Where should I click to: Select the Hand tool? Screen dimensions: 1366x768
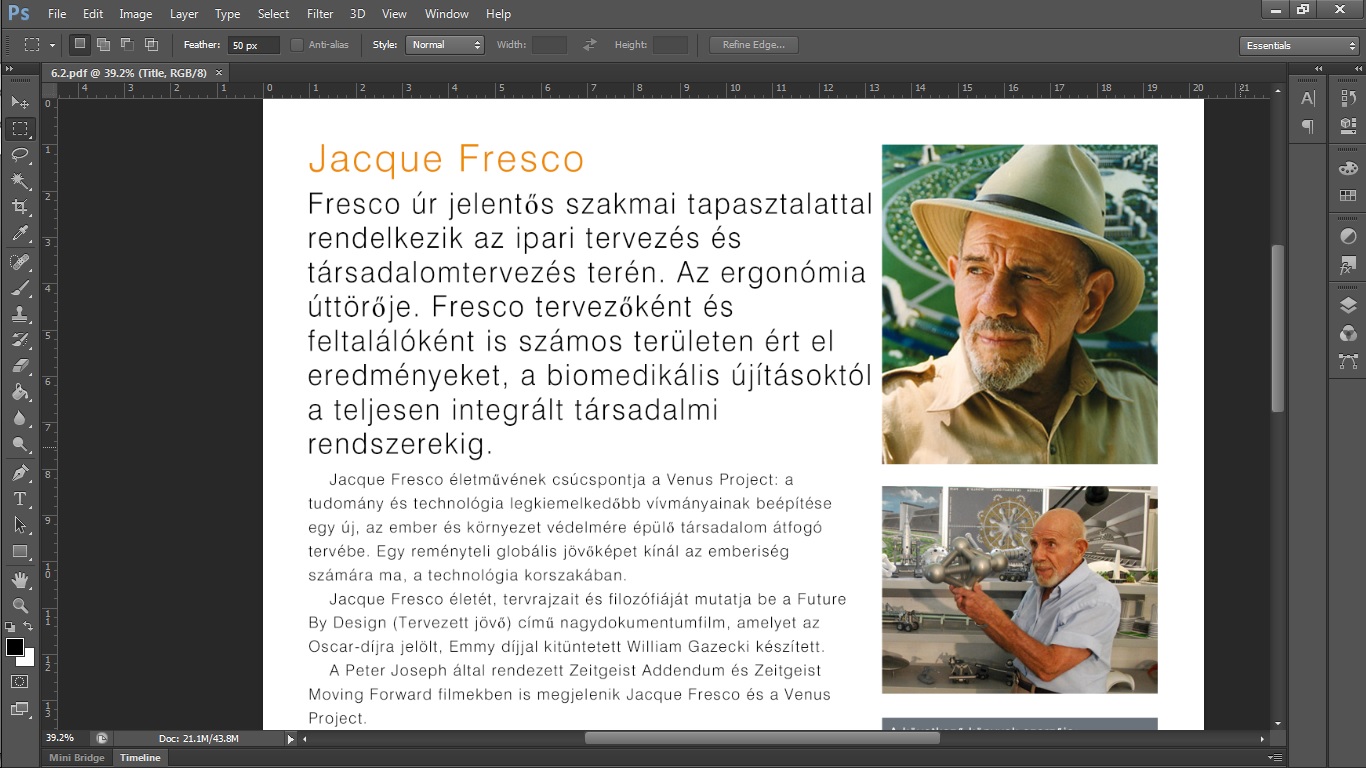(19, 580)
